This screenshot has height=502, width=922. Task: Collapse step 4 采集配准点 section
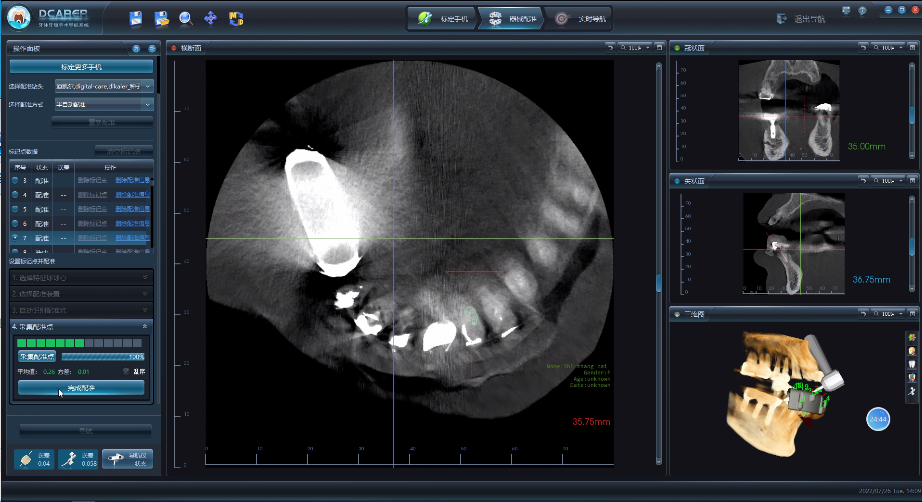point(146,326)
